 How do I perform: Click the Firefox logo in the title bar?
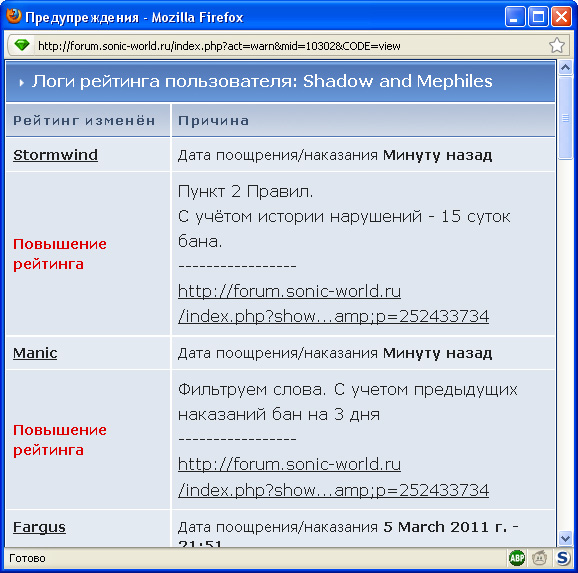(x=14, y=16)
